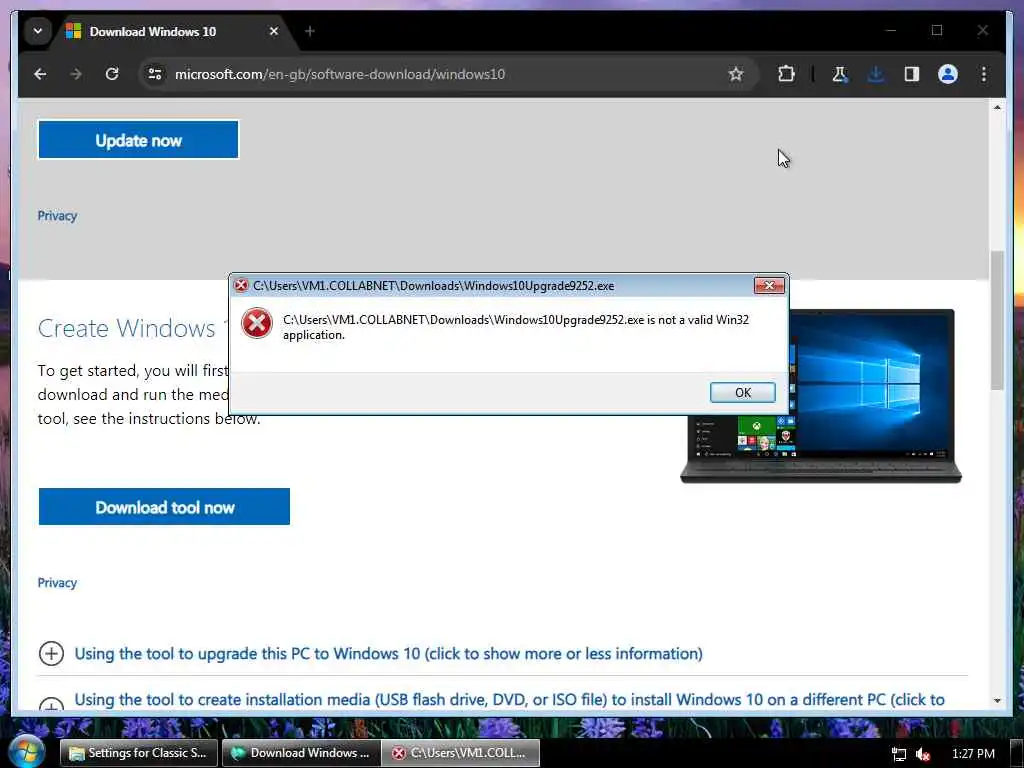The height and width of the screenshot is (768, 1024).
Task: Close the Download Windows 10 tab
Action: (274, 31)
